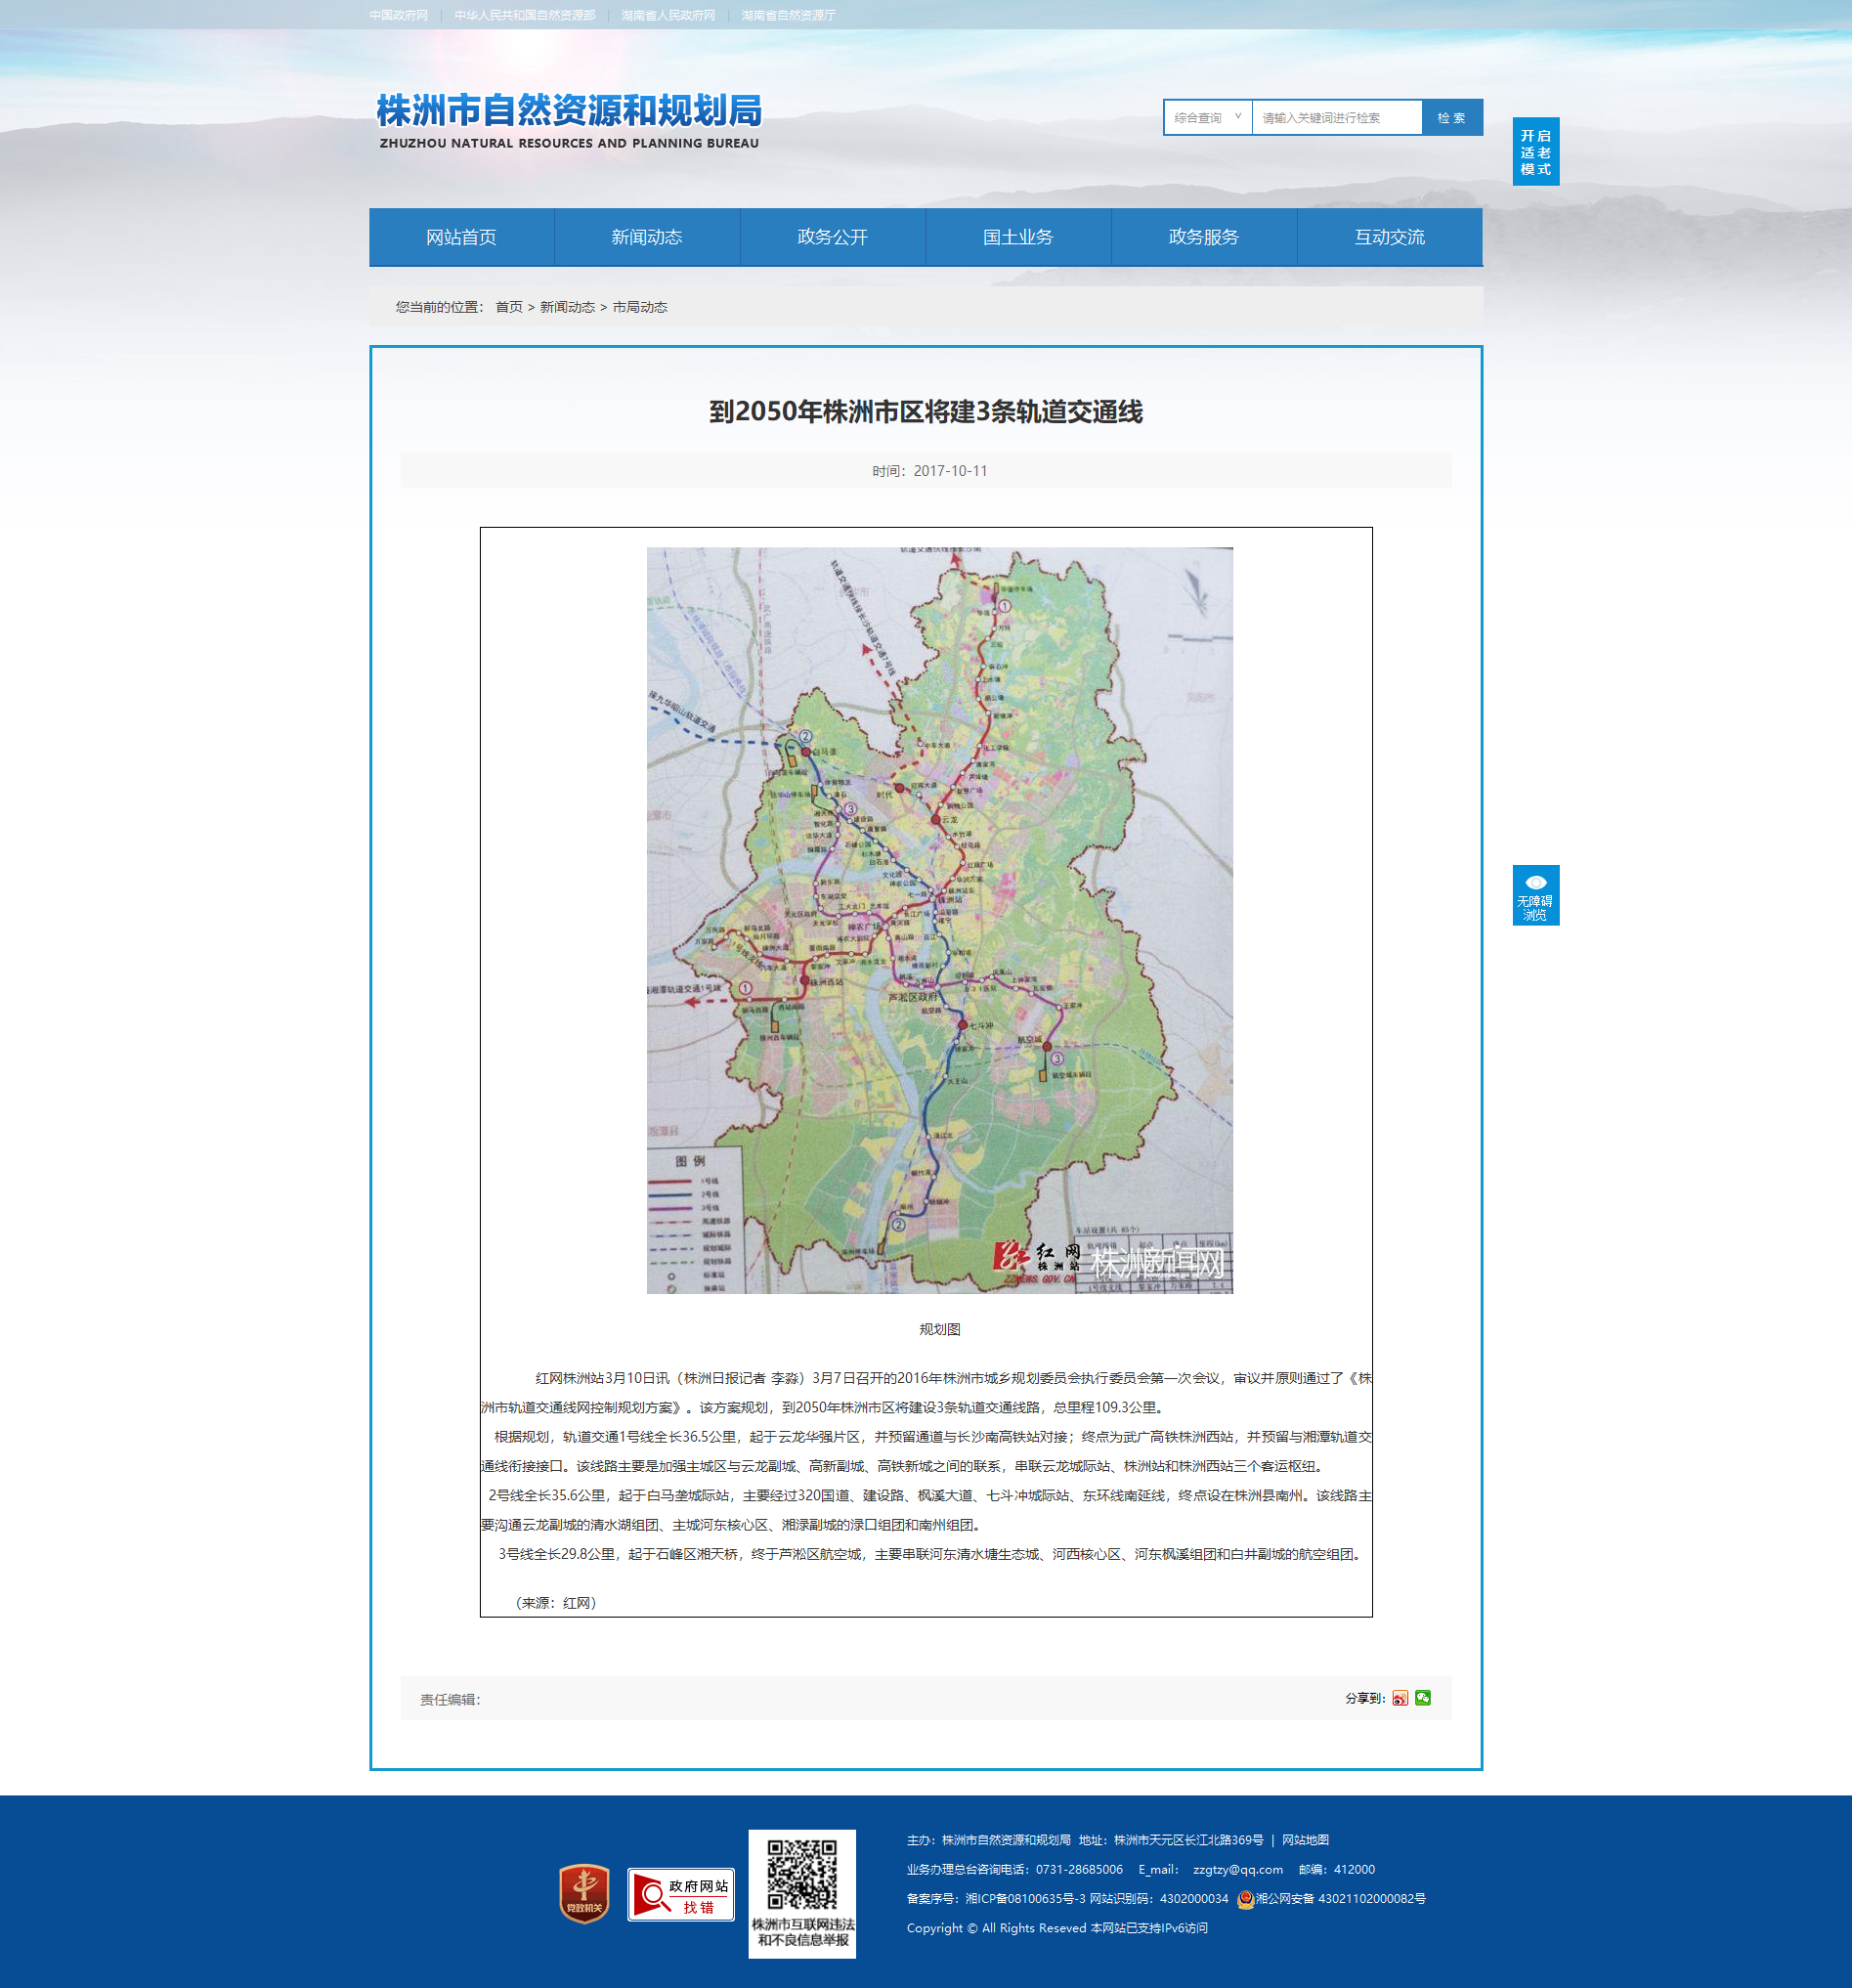1852x1988 pixels.
Task: Focus the keyword search input field
Action: (1336, 117)
